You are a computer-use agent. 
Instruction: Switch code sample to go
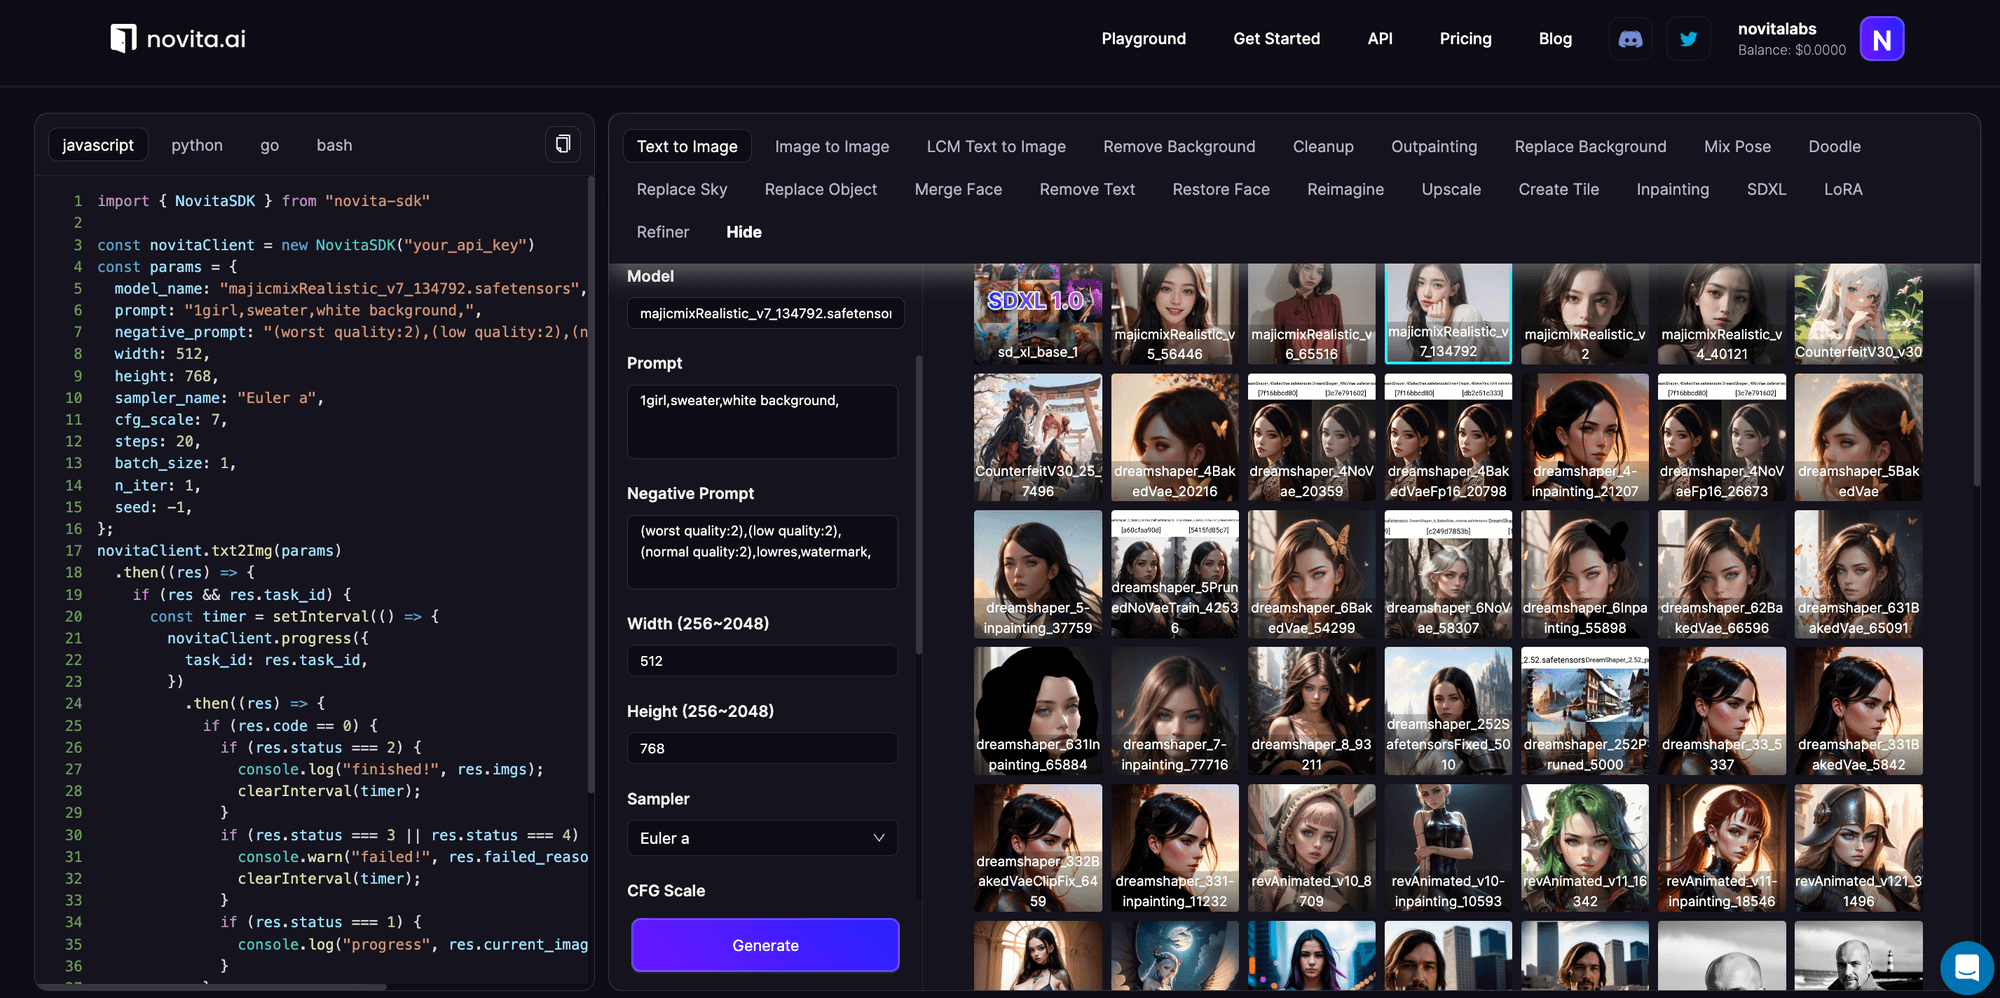270,145
